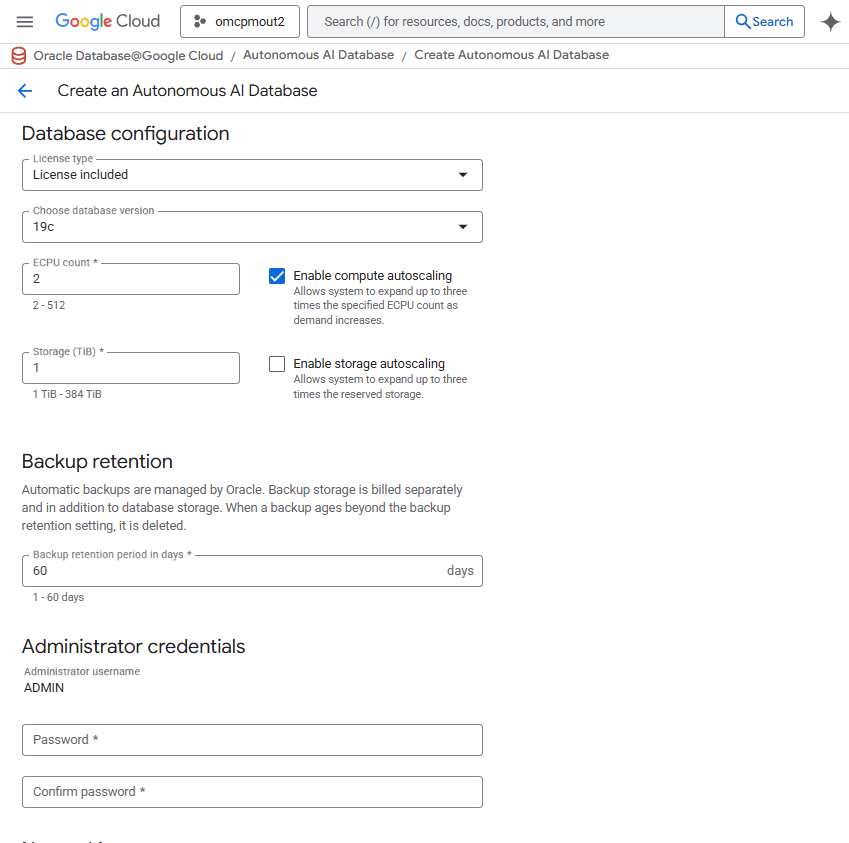The image size is (849, 843).
Task: Click the project switcher icon beside omcpmout2
Action: [x=200, y=21]
